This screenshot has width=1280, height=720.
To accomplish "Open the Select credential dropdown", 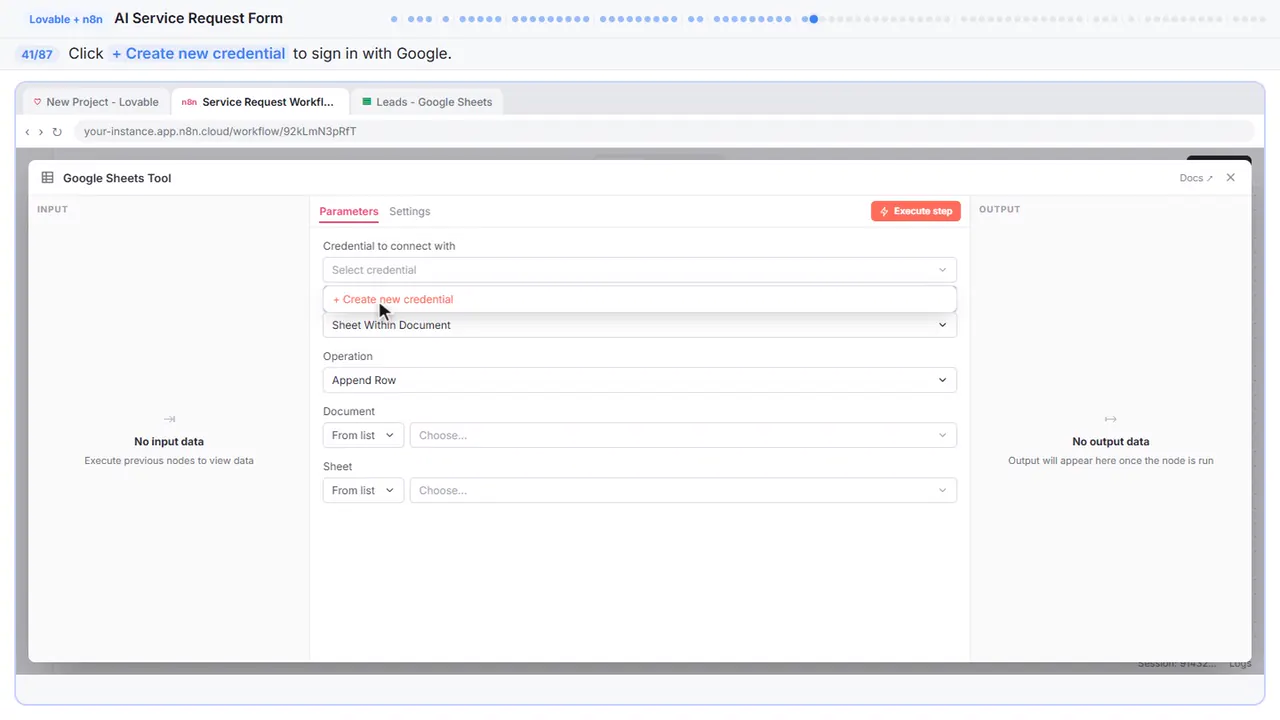I will tap(640, 270).
